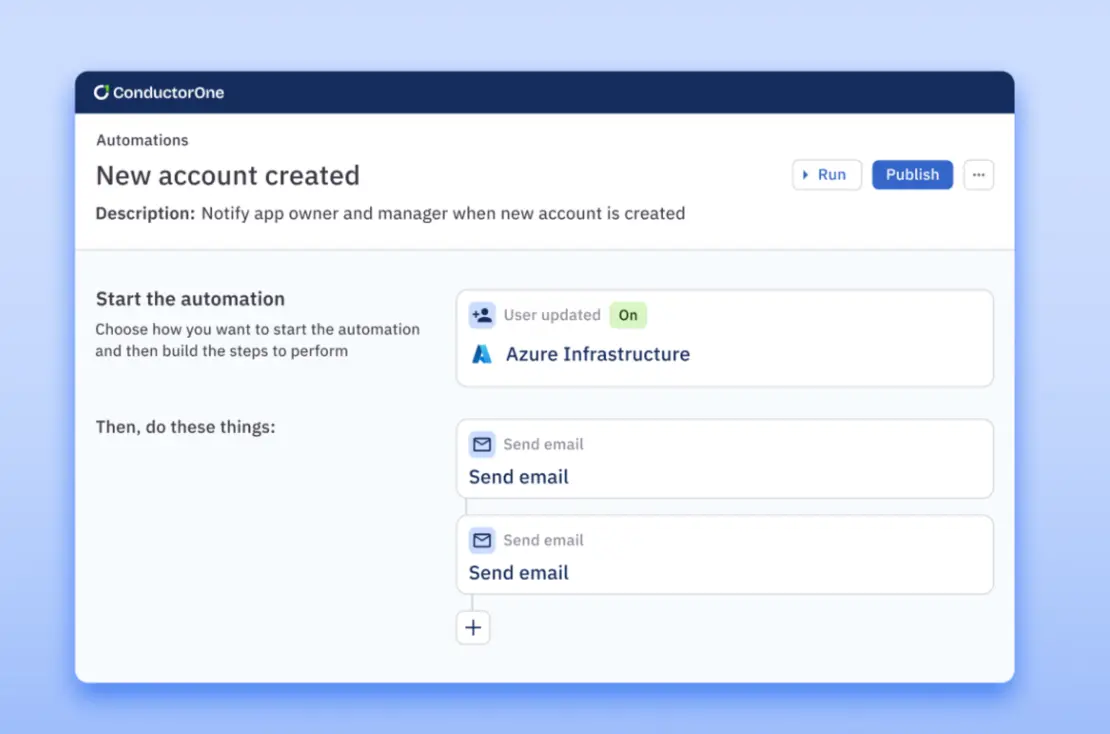
Task: Click the user-plus trigger icon
Action: tap(482, 316)
